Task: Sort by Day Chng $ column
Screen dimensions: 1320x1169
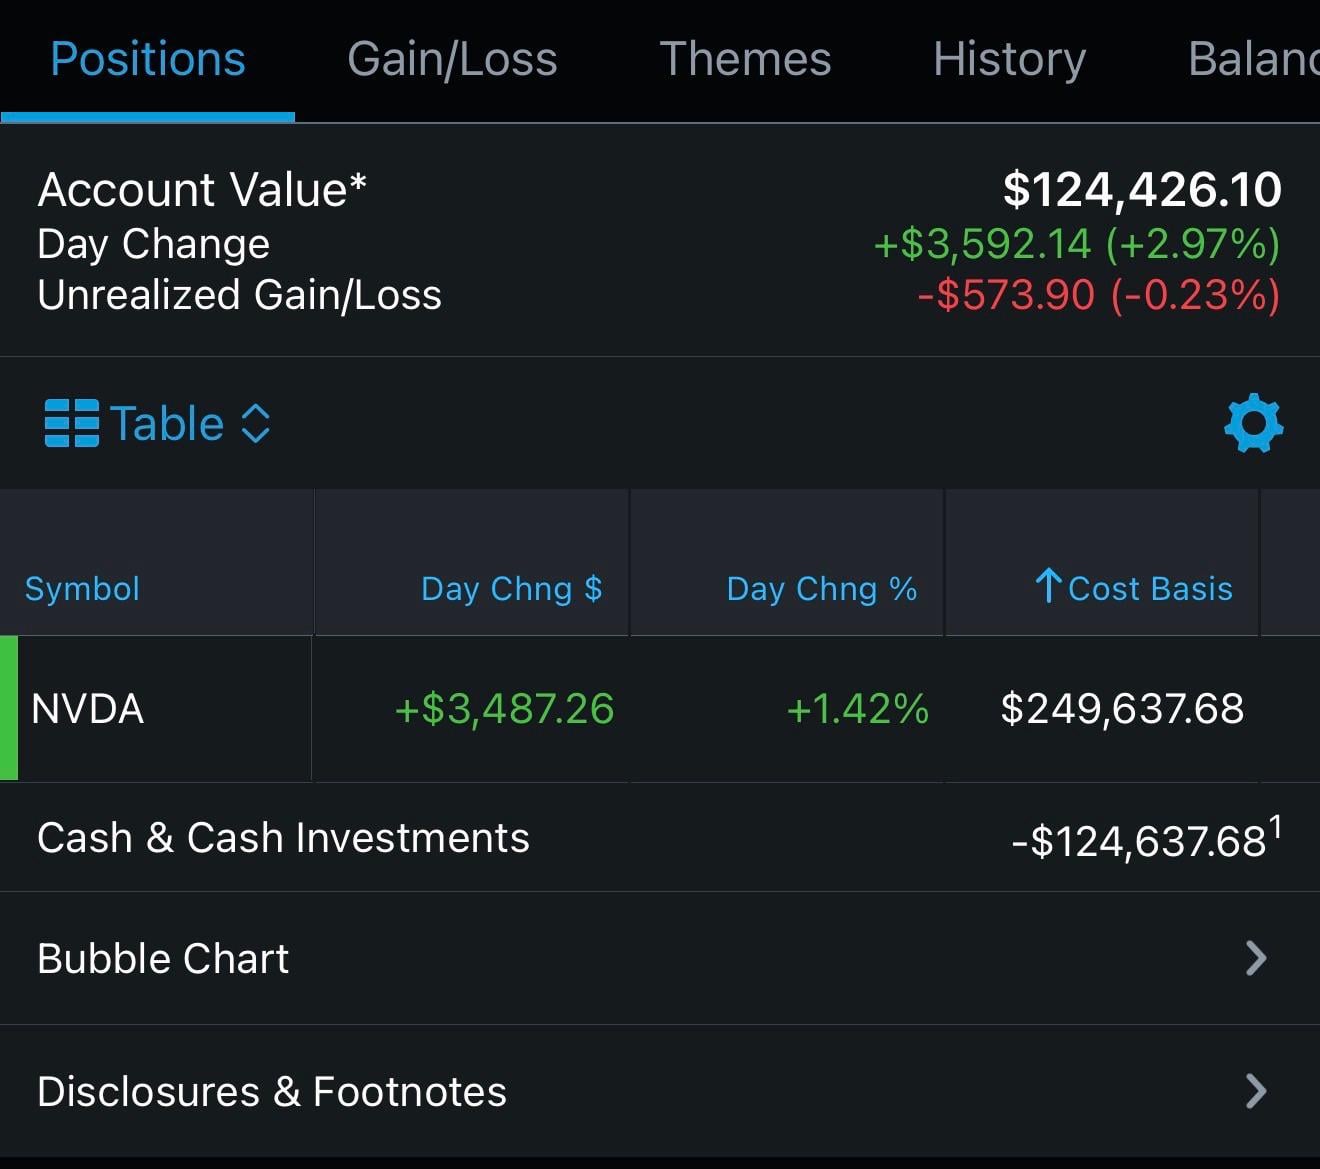Action: tap(511, 589)
